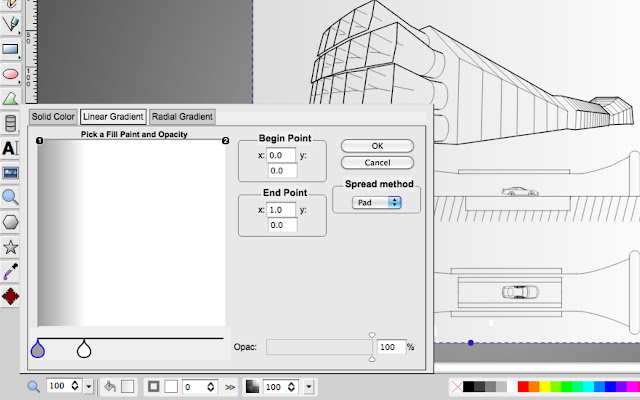Viewport: 640px width, 400px height.
Task: Click the OK button
Action: pos(377,146)
